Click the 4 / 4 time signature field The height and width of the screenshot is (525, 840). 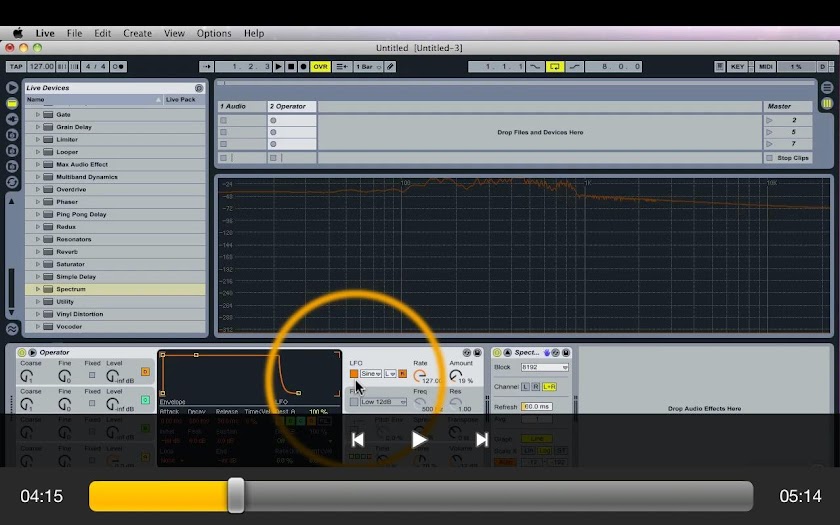click(x=96, y=66)
